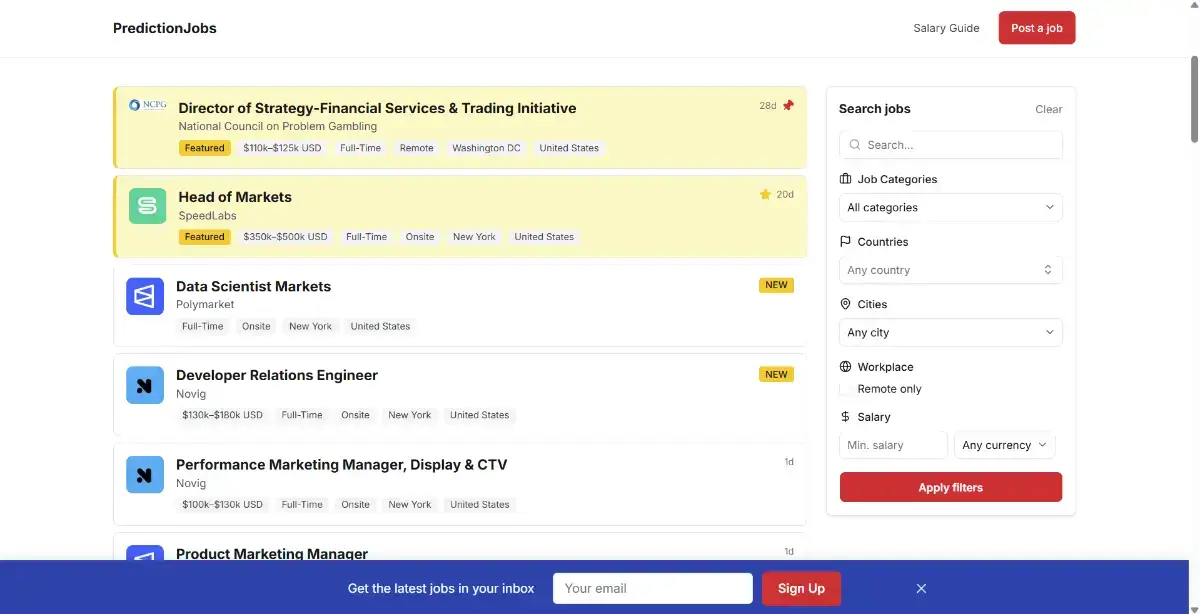This screenshot has width=1200, height=614.
Task: Click the Featured badge on Head of Markets
Action: coord(204,237)
